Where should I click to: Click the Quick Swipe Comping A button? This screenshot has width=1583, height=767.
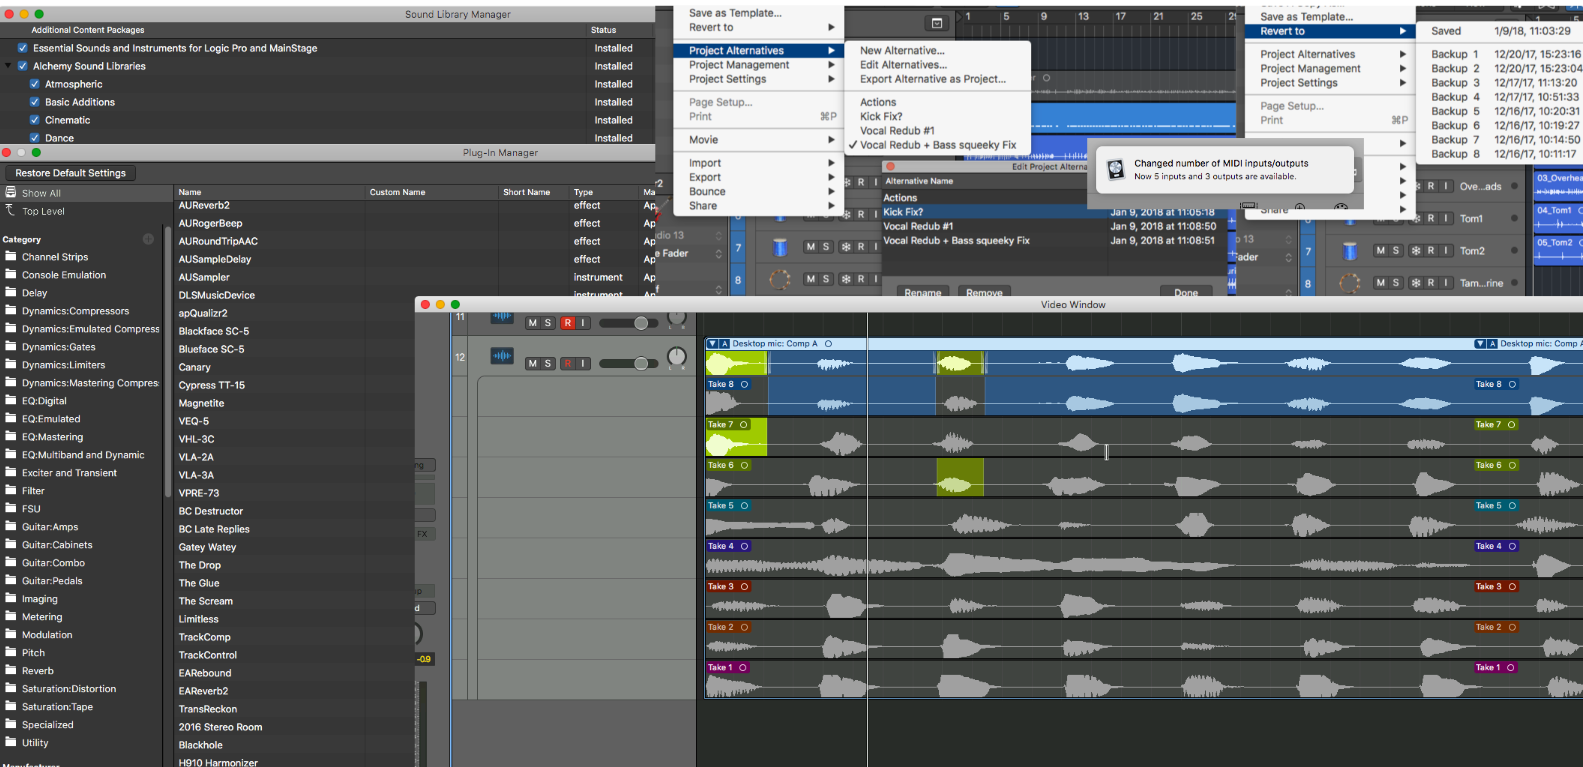[x=725, y=344]
